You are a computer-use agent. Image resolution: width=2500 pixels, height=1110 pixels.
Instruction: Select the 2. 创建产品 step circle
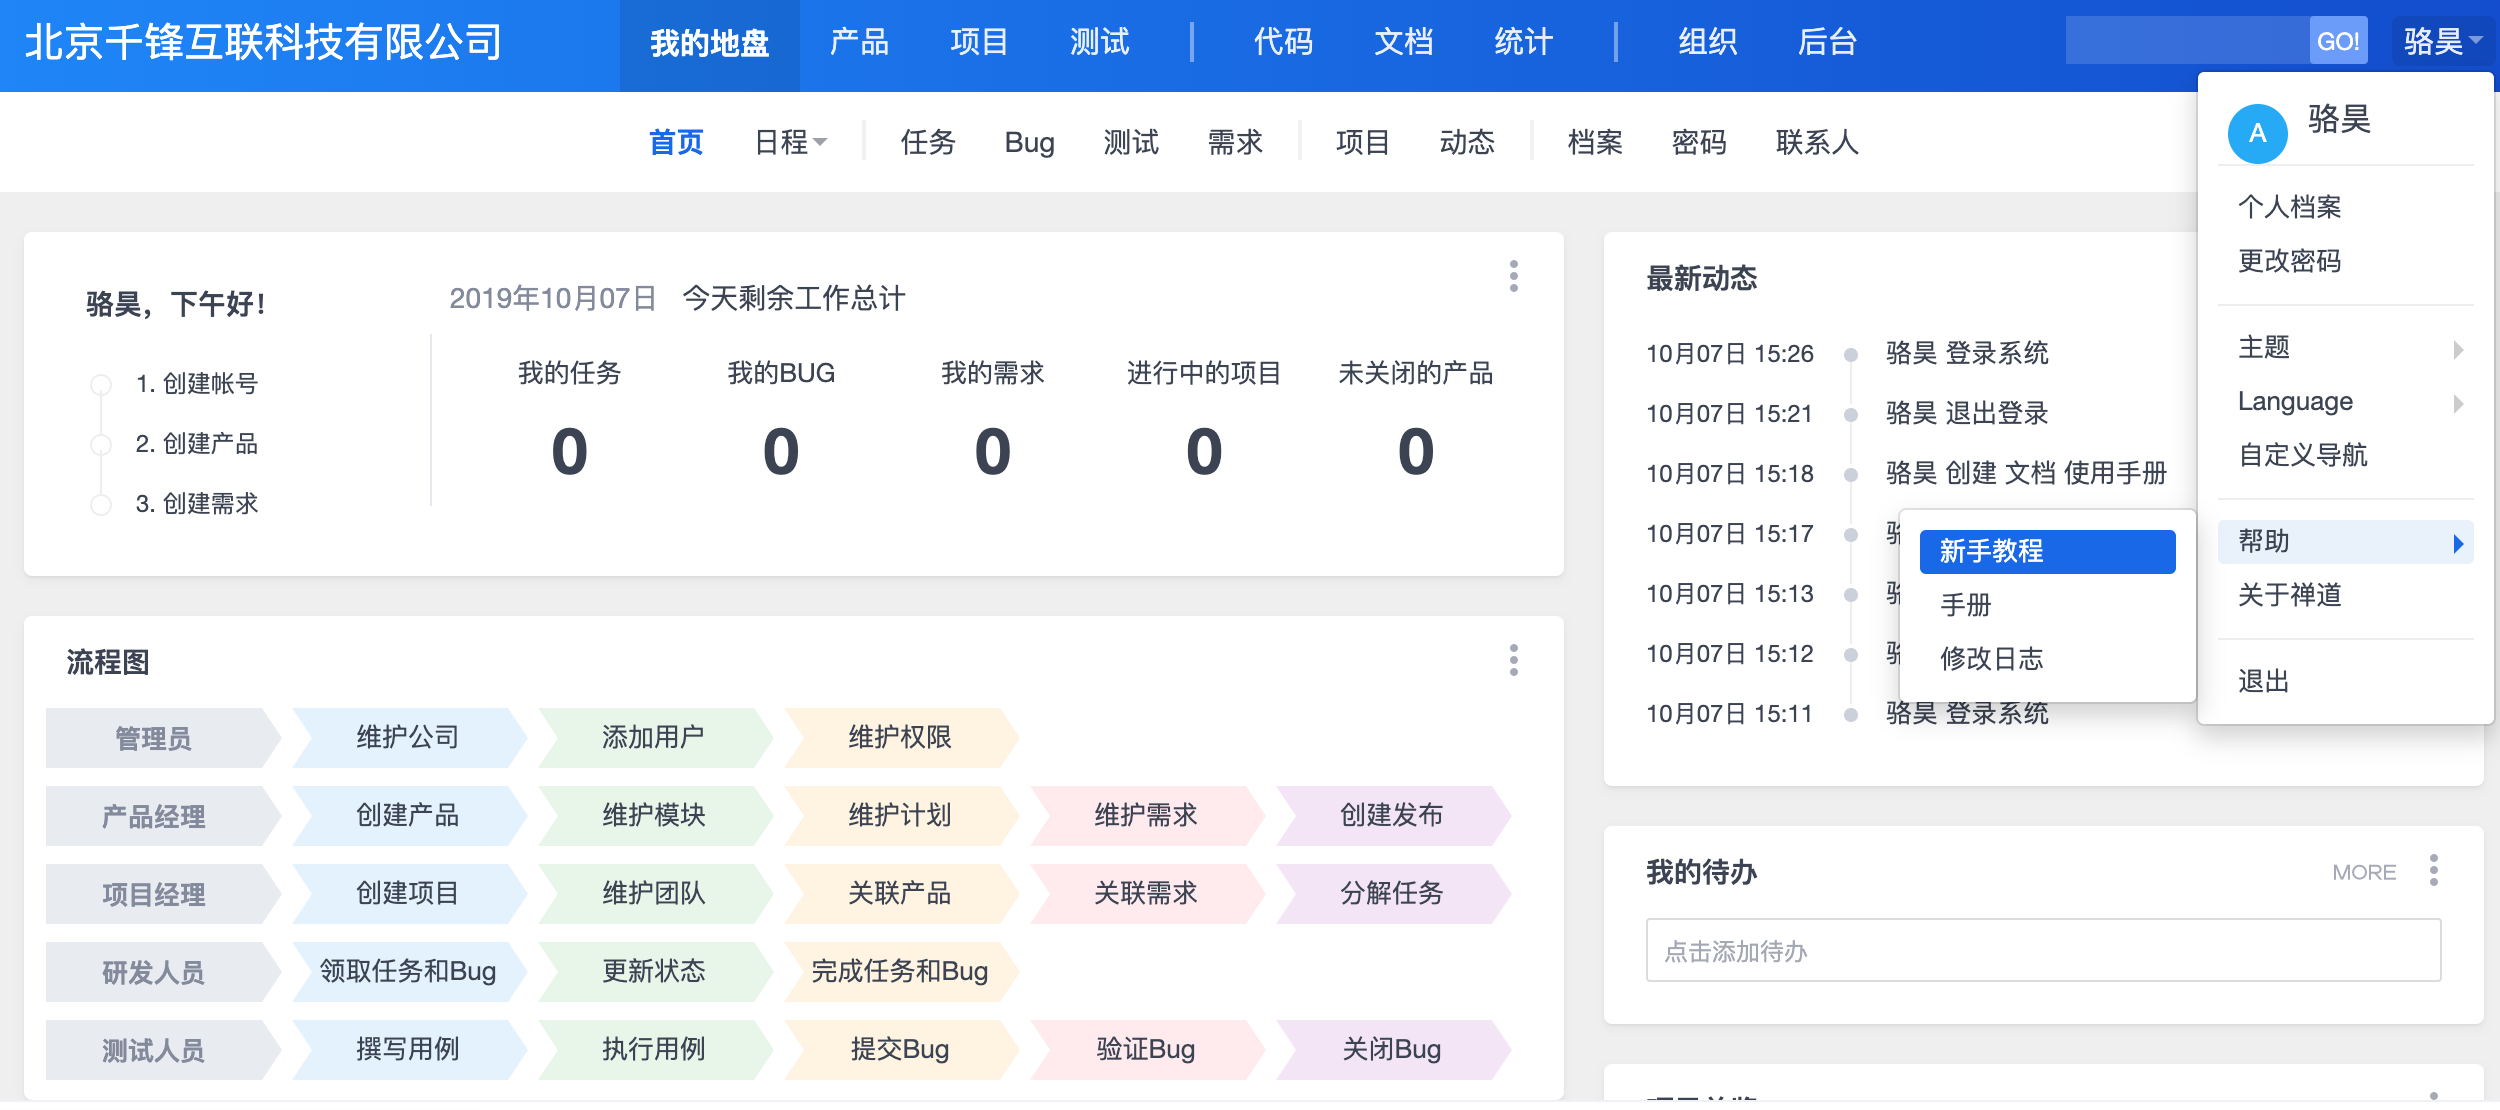pyautogui.click(x=101, y=444)
